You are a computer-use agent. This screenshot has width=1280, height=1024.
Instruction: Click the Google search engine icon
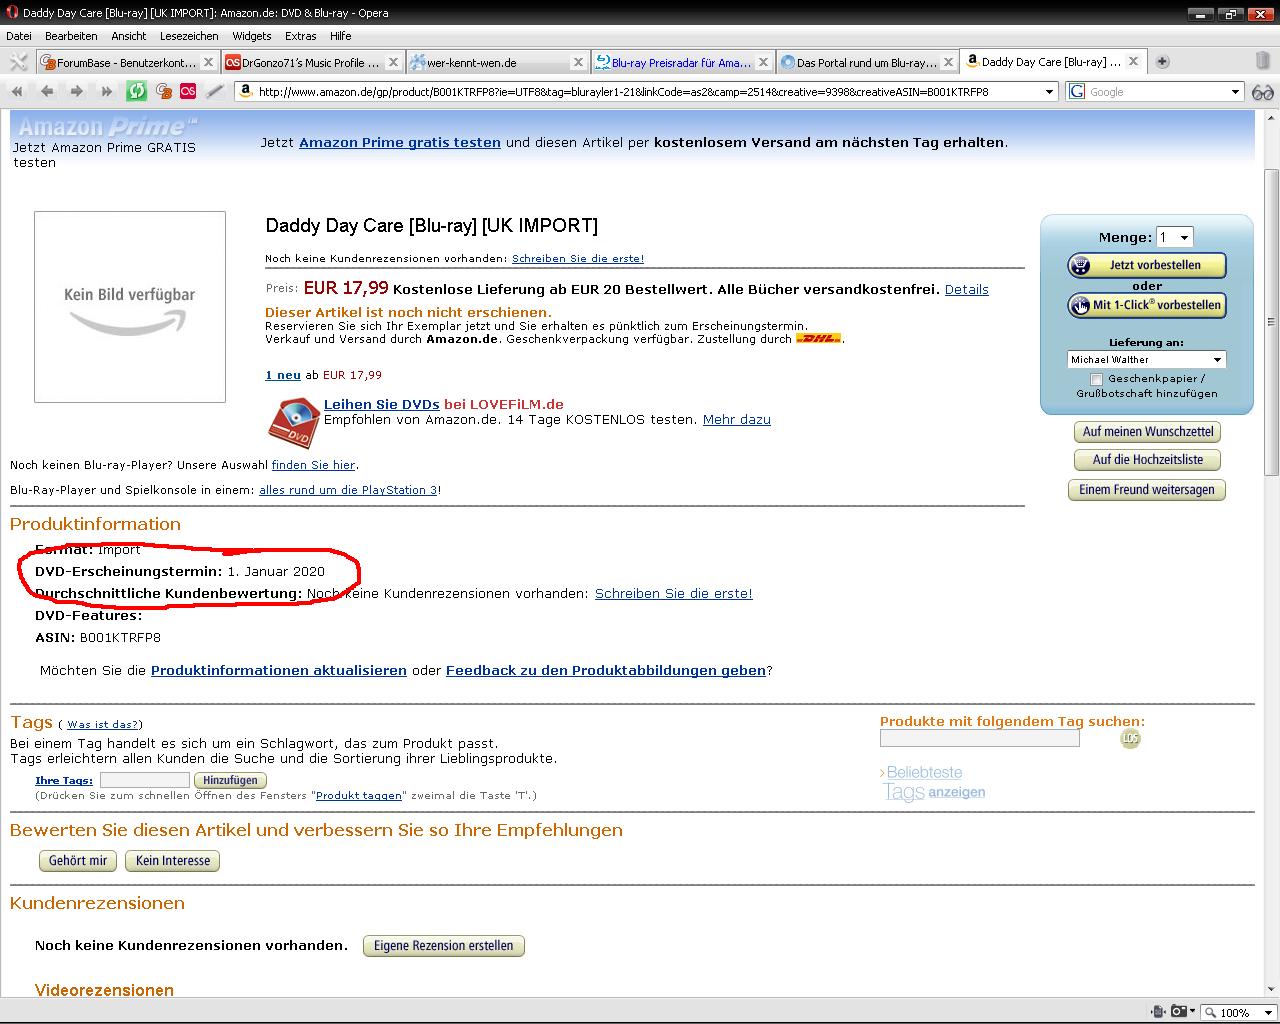[1077, 91]
